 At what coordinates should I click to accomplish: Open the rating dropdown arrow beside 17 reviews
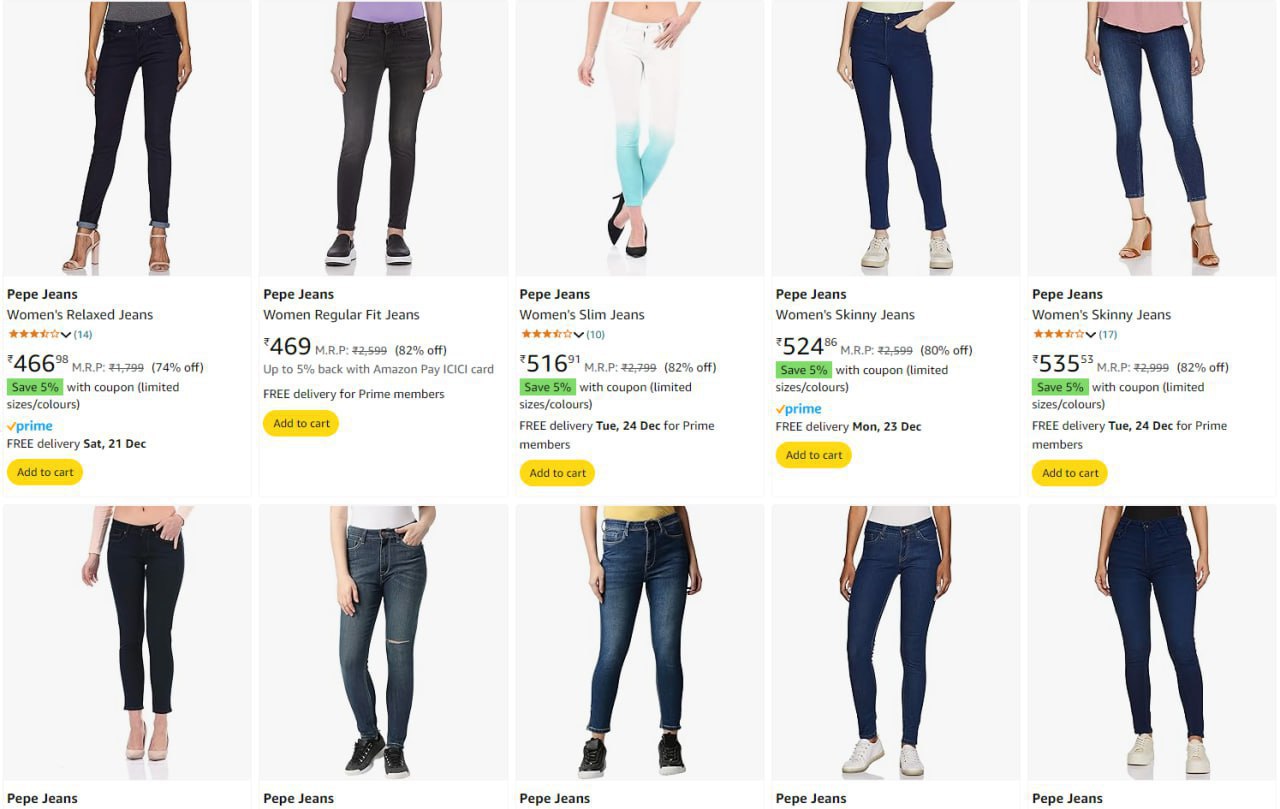point(1090,335)
